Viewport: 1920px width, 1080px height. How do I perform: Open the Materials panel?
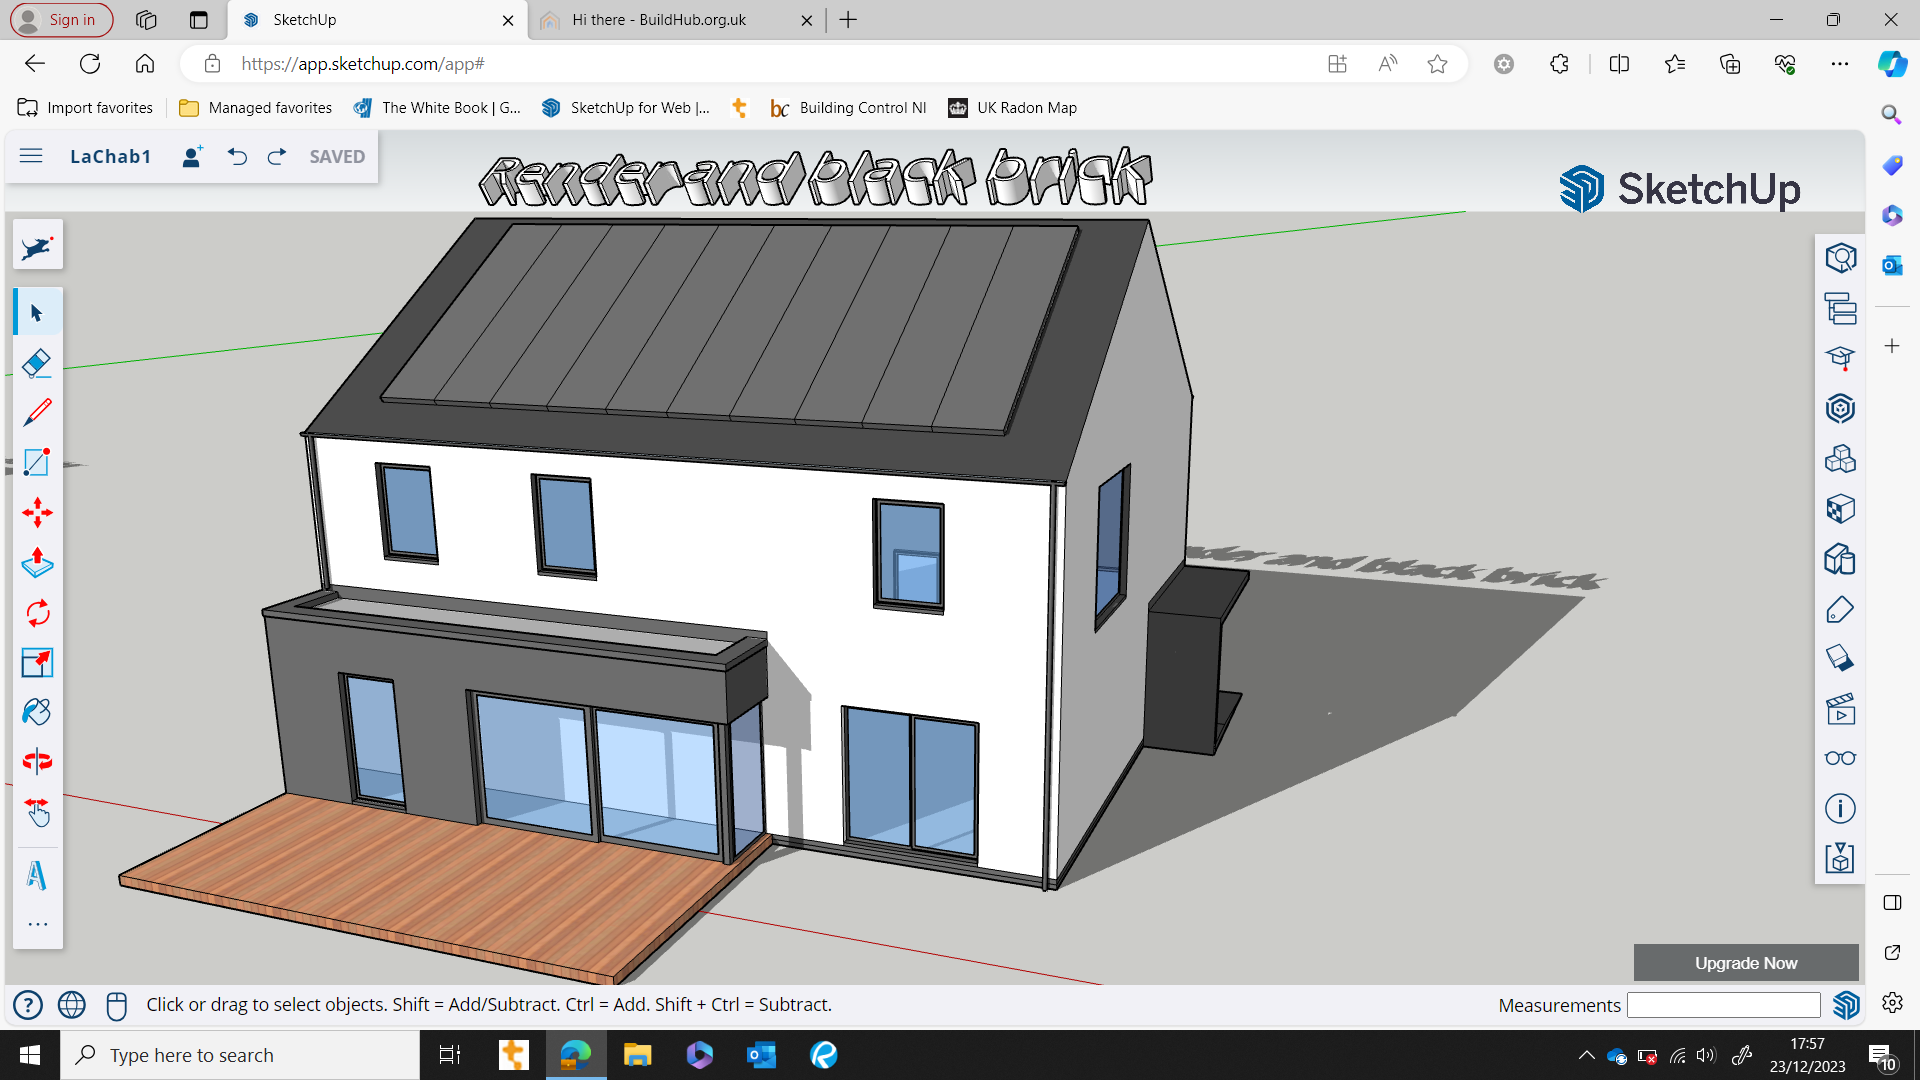pyautogui.click(x=1840, y=509)
